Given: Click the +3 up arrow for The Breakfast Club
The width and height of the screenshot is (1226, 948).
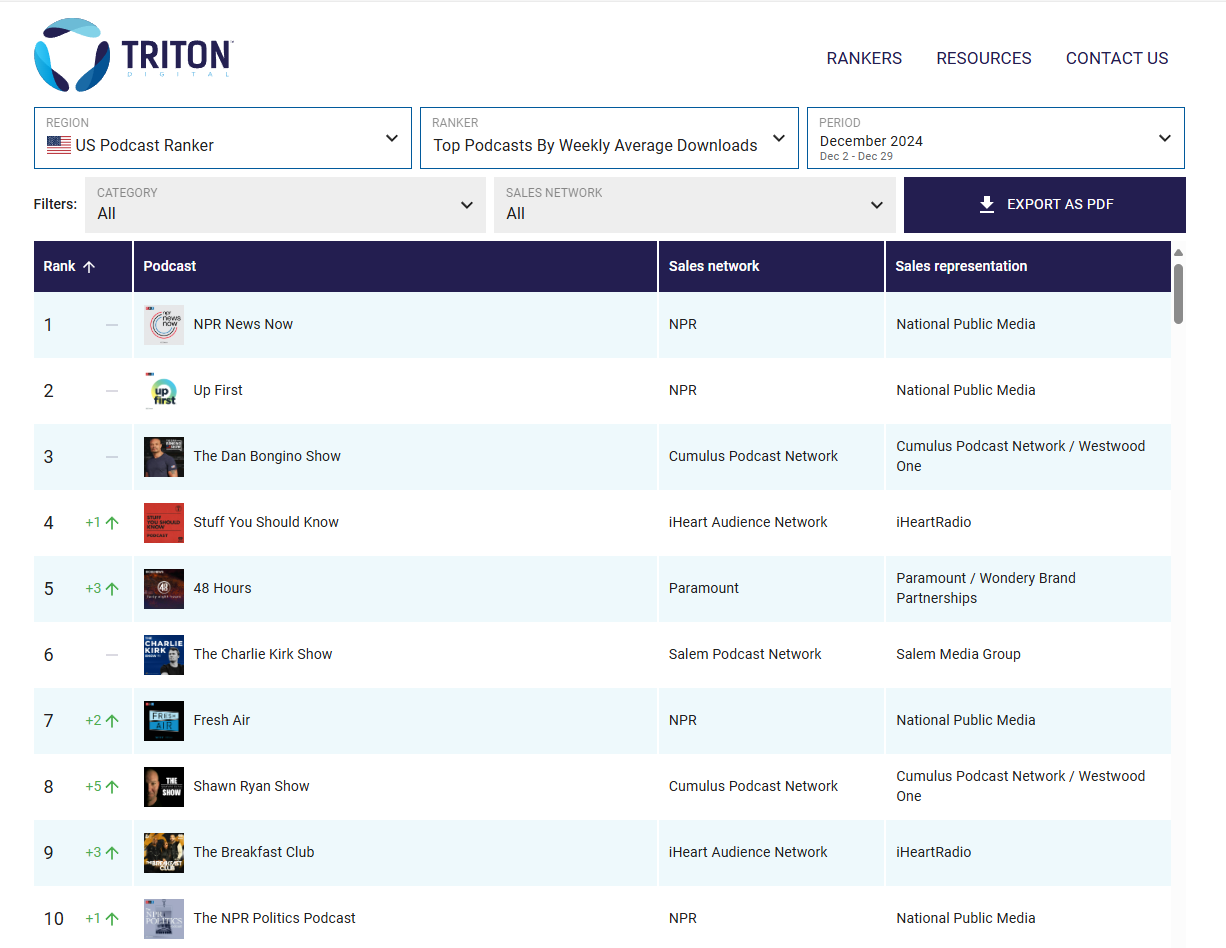Looking at the screenshot, I should click(x=112, y=852).
